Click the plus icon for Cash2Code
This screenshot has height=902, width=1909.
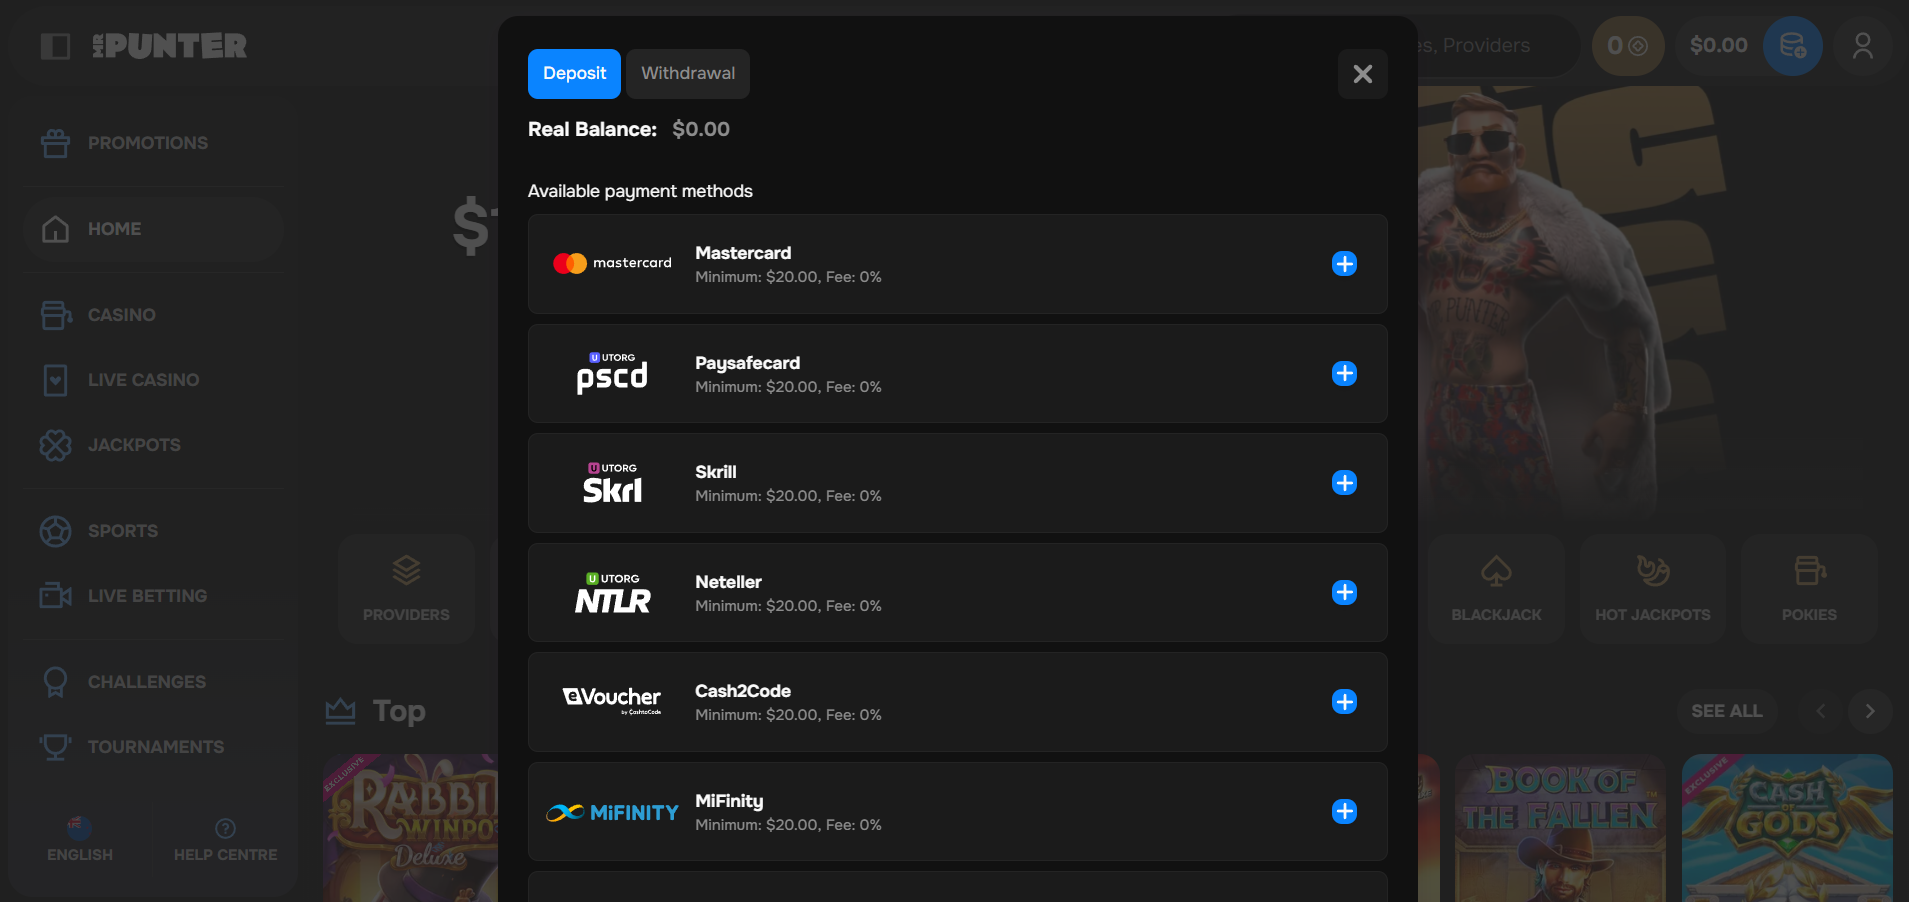tap(1344, 702)
